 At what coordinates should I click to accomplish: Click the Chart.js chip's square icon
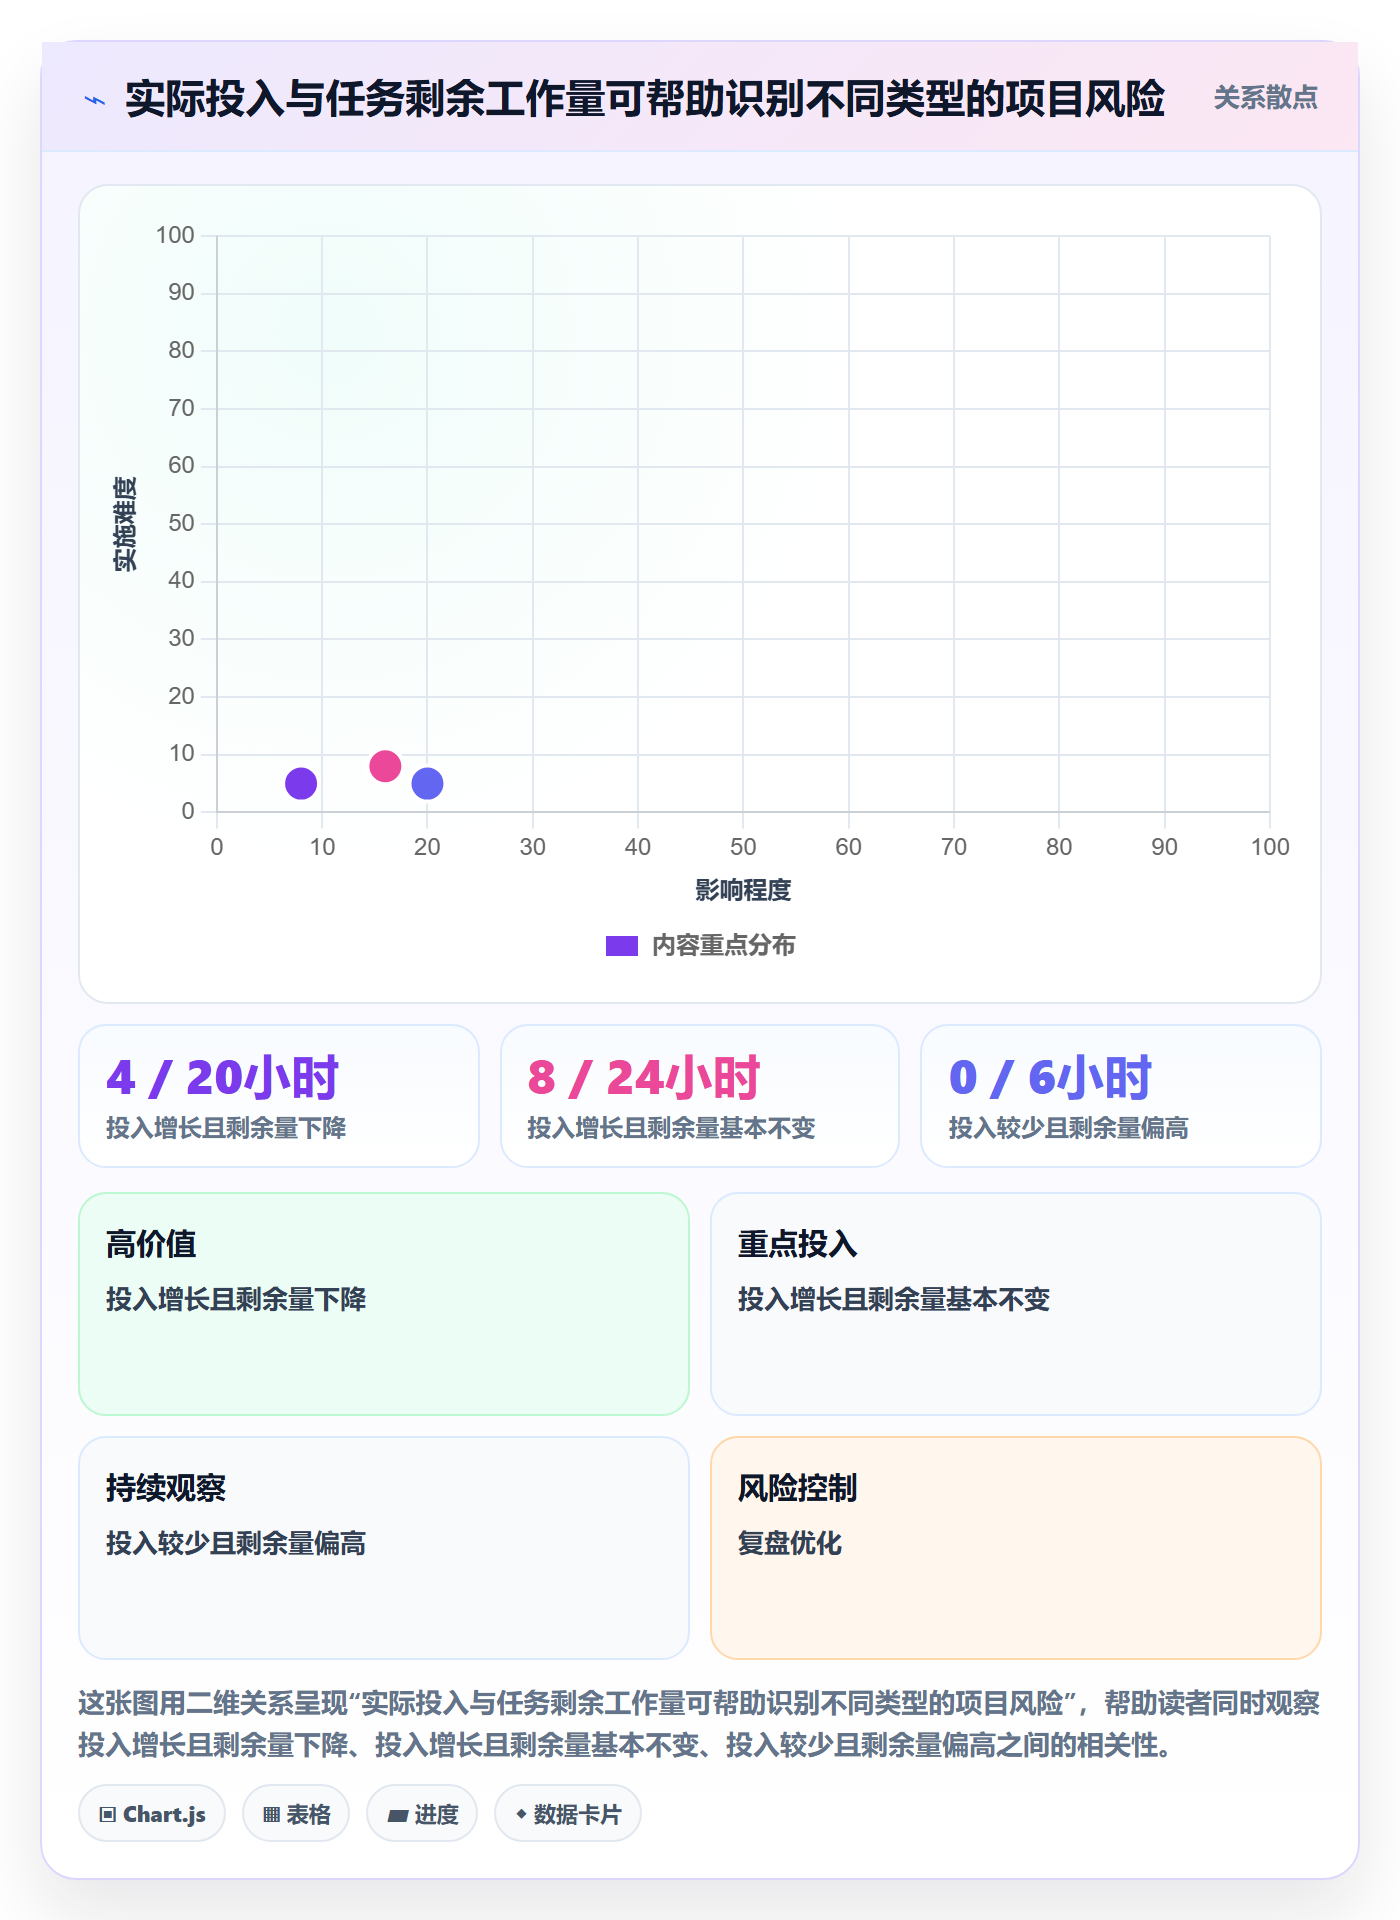point(108,1814)
